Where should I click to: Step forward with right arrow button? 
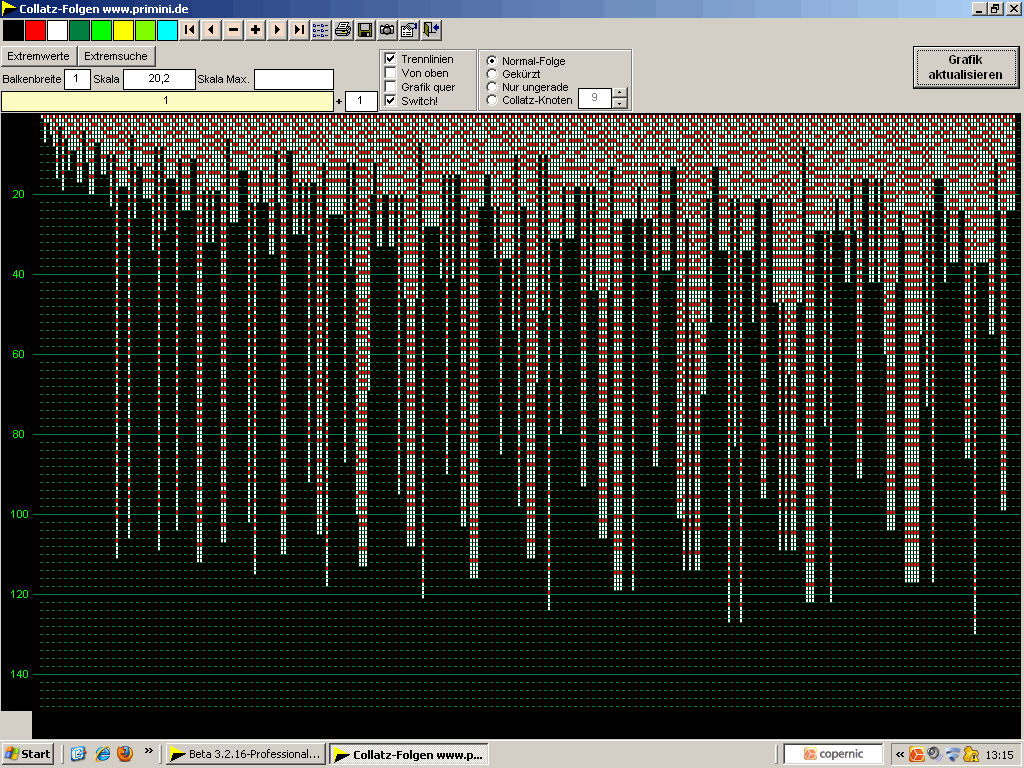point(277,30)
